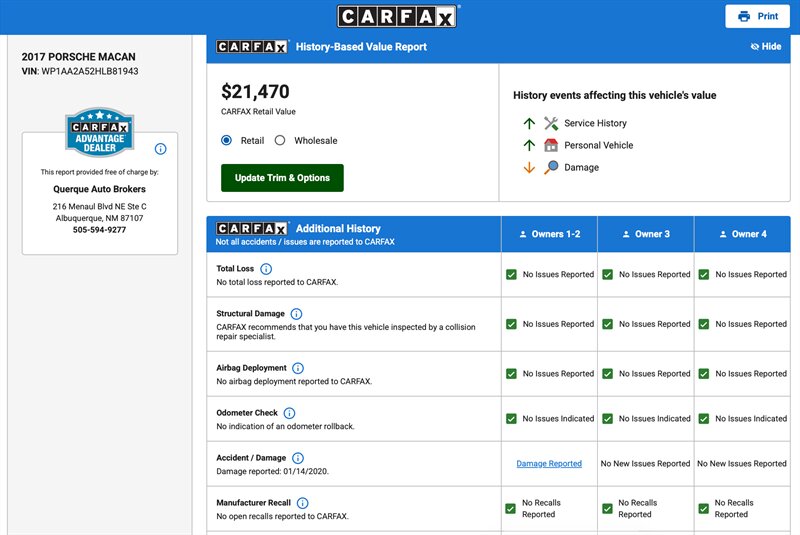Click the Owner 3 column header
Screen dimensions: 800x535
coord(645,234)
